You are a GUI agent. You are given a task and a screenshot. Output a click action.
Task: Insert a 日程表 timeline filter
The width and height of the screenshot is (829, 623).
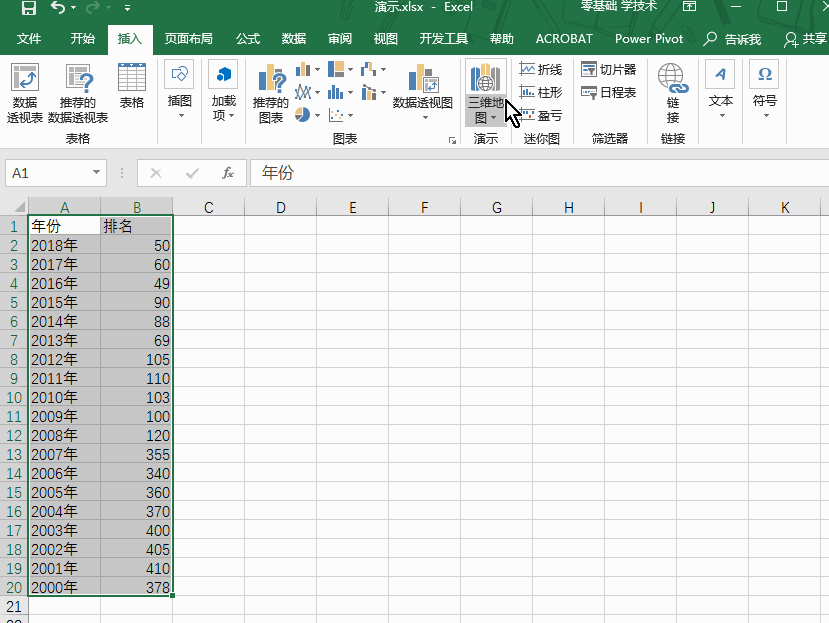coord(609,92)
